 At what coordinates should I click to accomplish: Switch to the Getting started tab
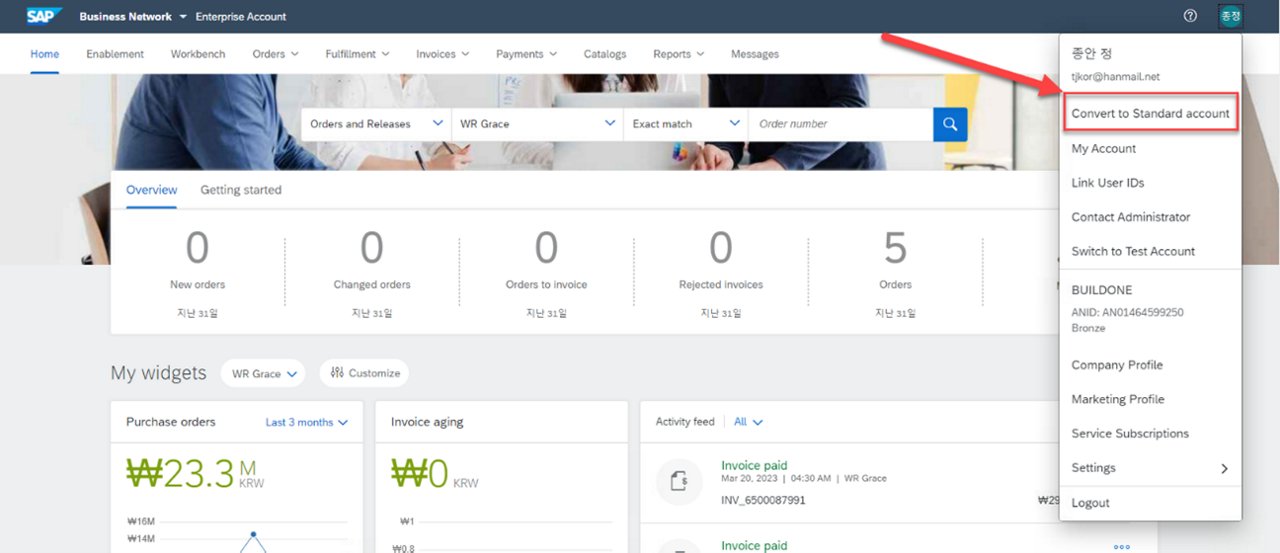[241, 190]
